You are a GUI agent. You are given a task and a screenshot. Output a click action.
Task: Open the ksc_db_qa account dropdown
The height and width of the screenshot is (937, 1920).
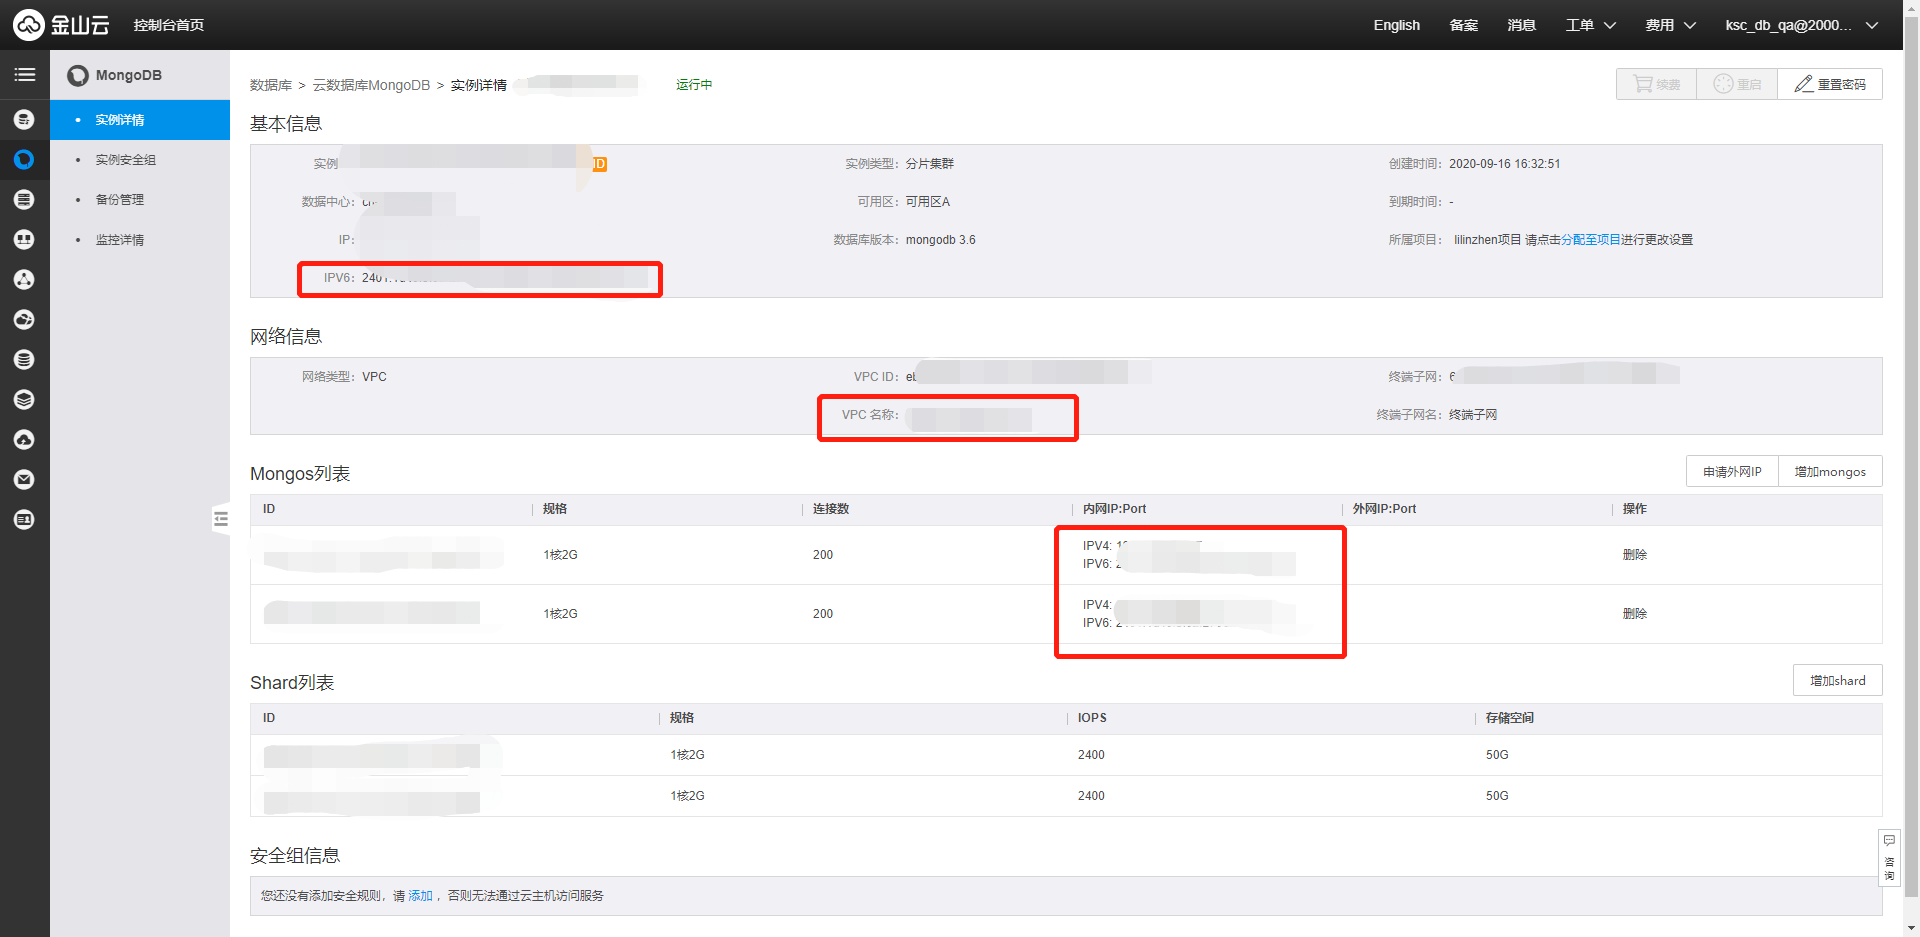(1801, 25)
